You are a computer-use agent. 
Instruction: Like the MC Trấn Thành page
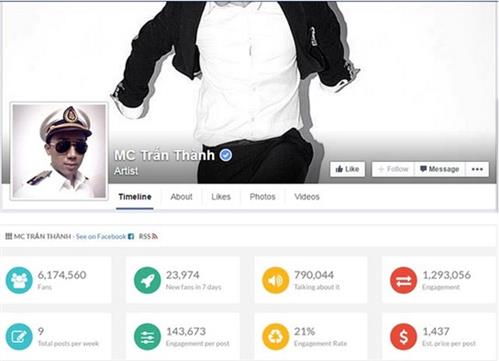click(x=347, y=169)
